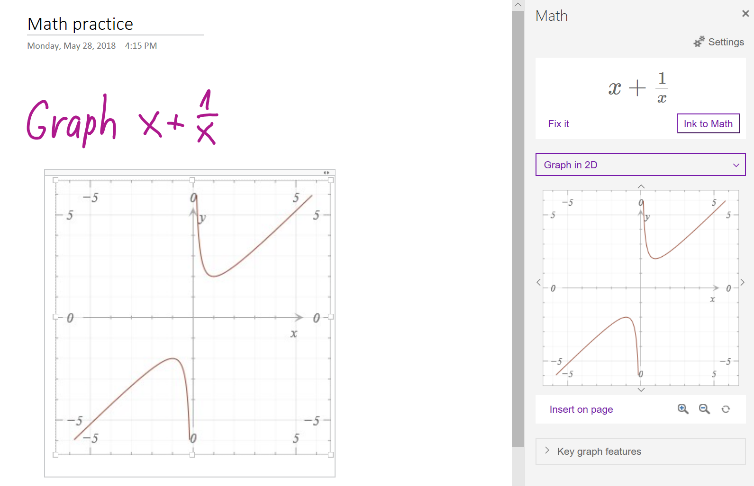Click the page date Monday, May 28, 2018
This screenshot has width=754, height=486.
(x=70, y=46)
